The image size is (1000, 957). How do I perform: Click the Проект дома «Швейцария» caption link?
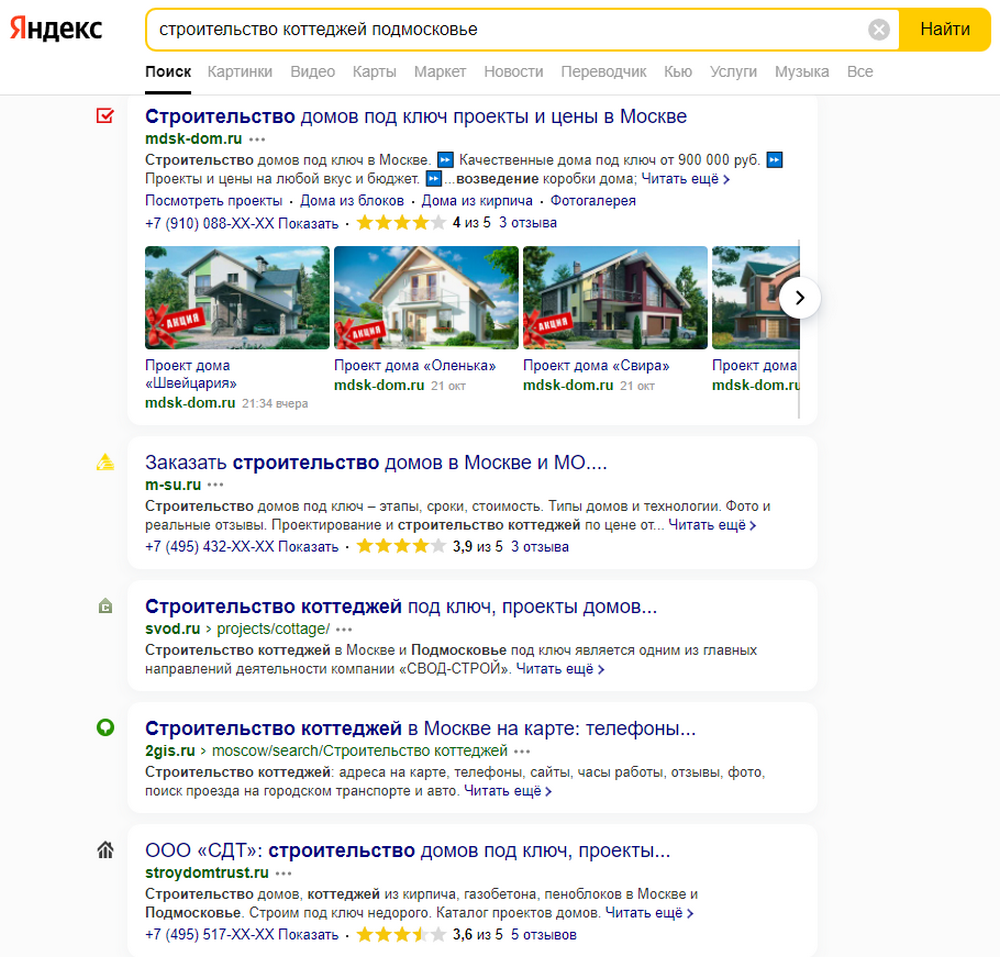(191, 374)
